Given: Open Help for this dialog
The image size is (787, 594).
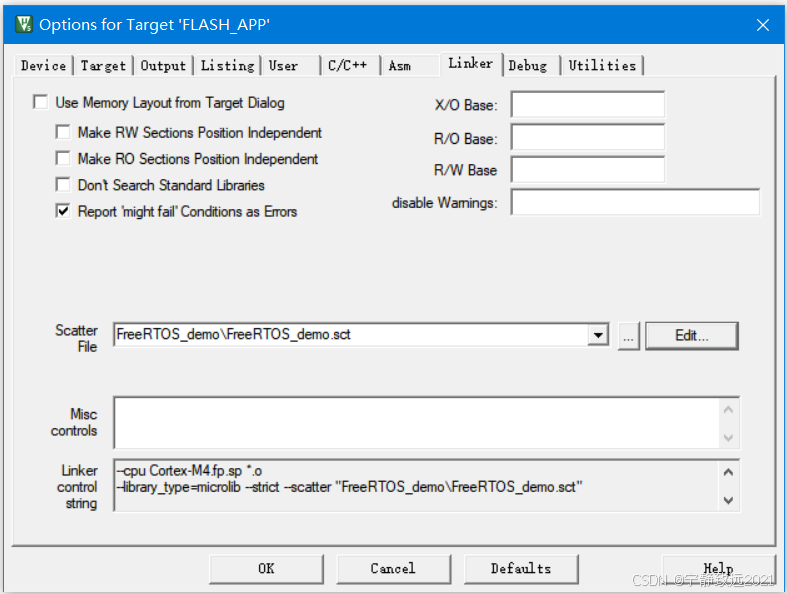Looking at the screenshot, I should click(719, 569).
